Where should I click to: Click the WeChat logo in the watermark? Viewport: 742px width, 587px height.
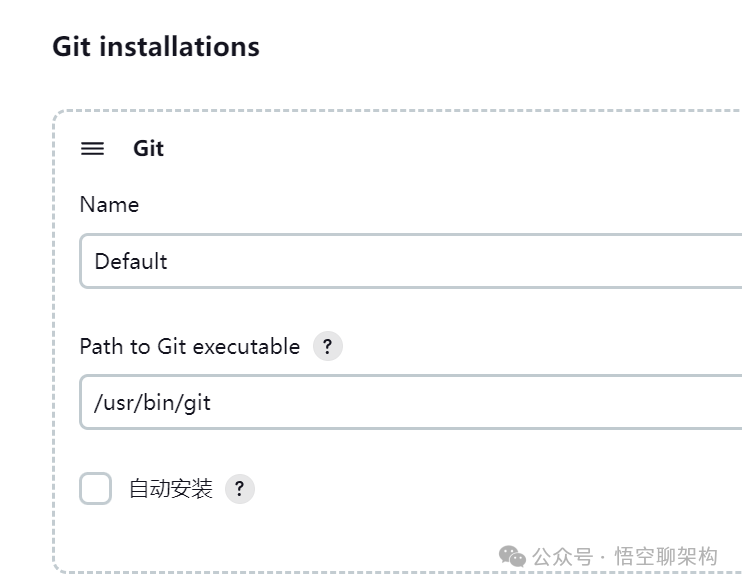[x=513, y=557]
